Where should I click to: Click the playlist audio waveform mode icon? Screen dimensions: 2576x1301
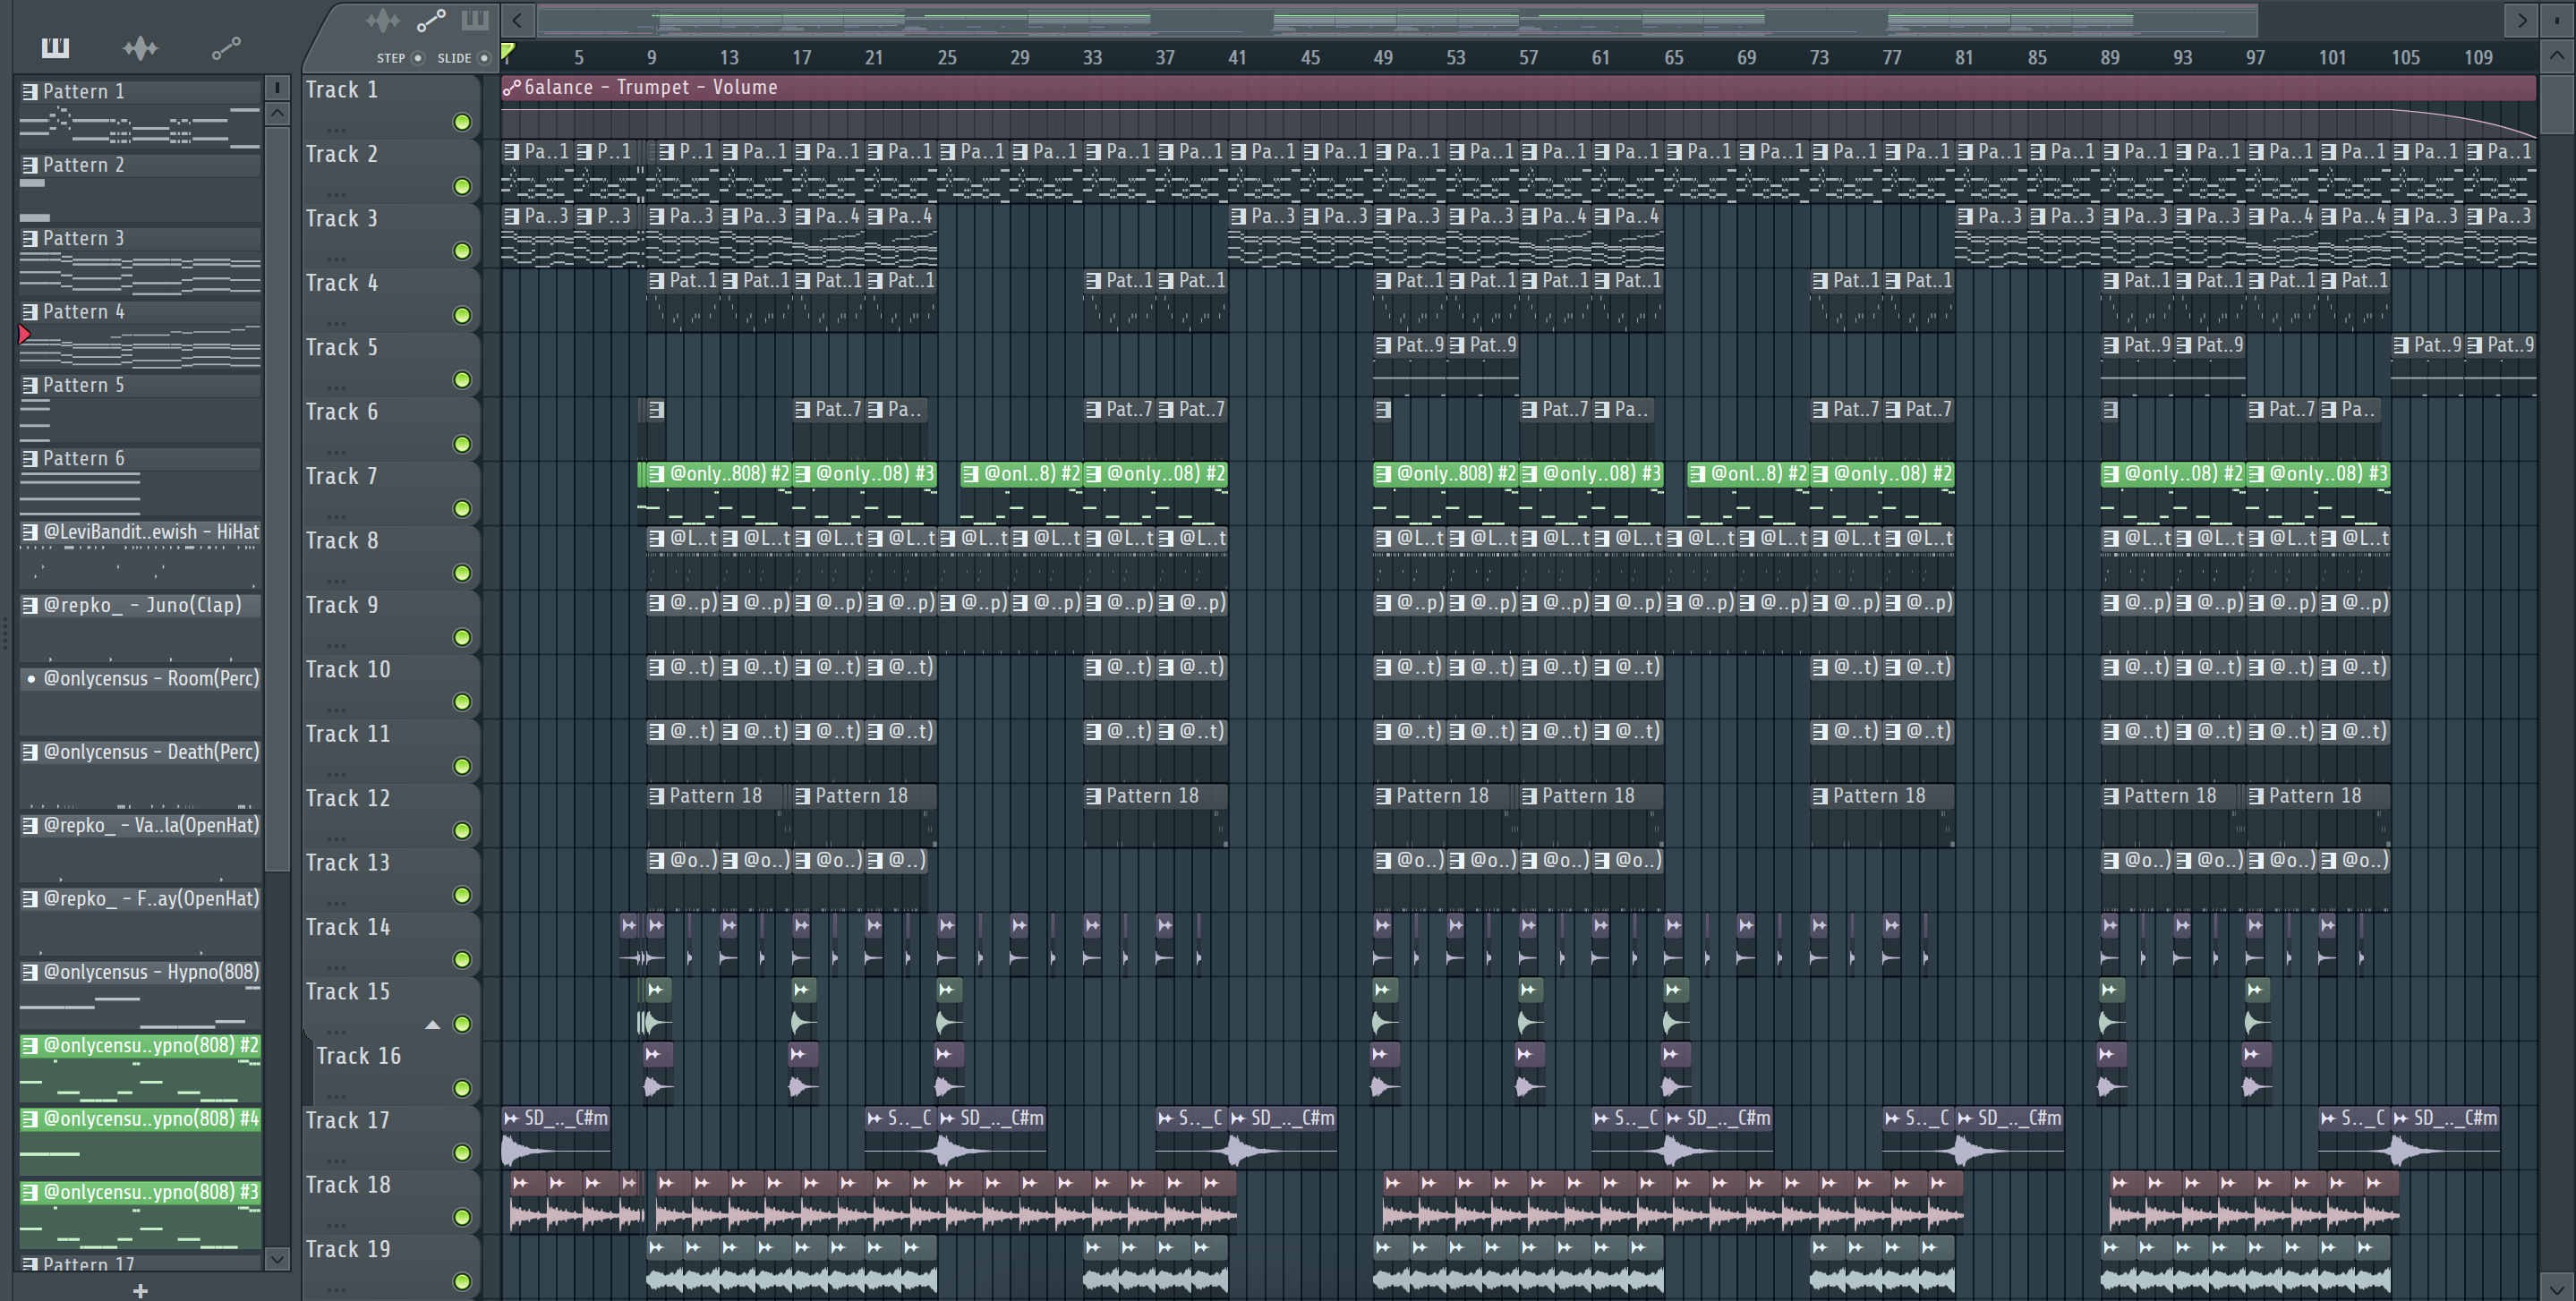[x=383, y=20]
